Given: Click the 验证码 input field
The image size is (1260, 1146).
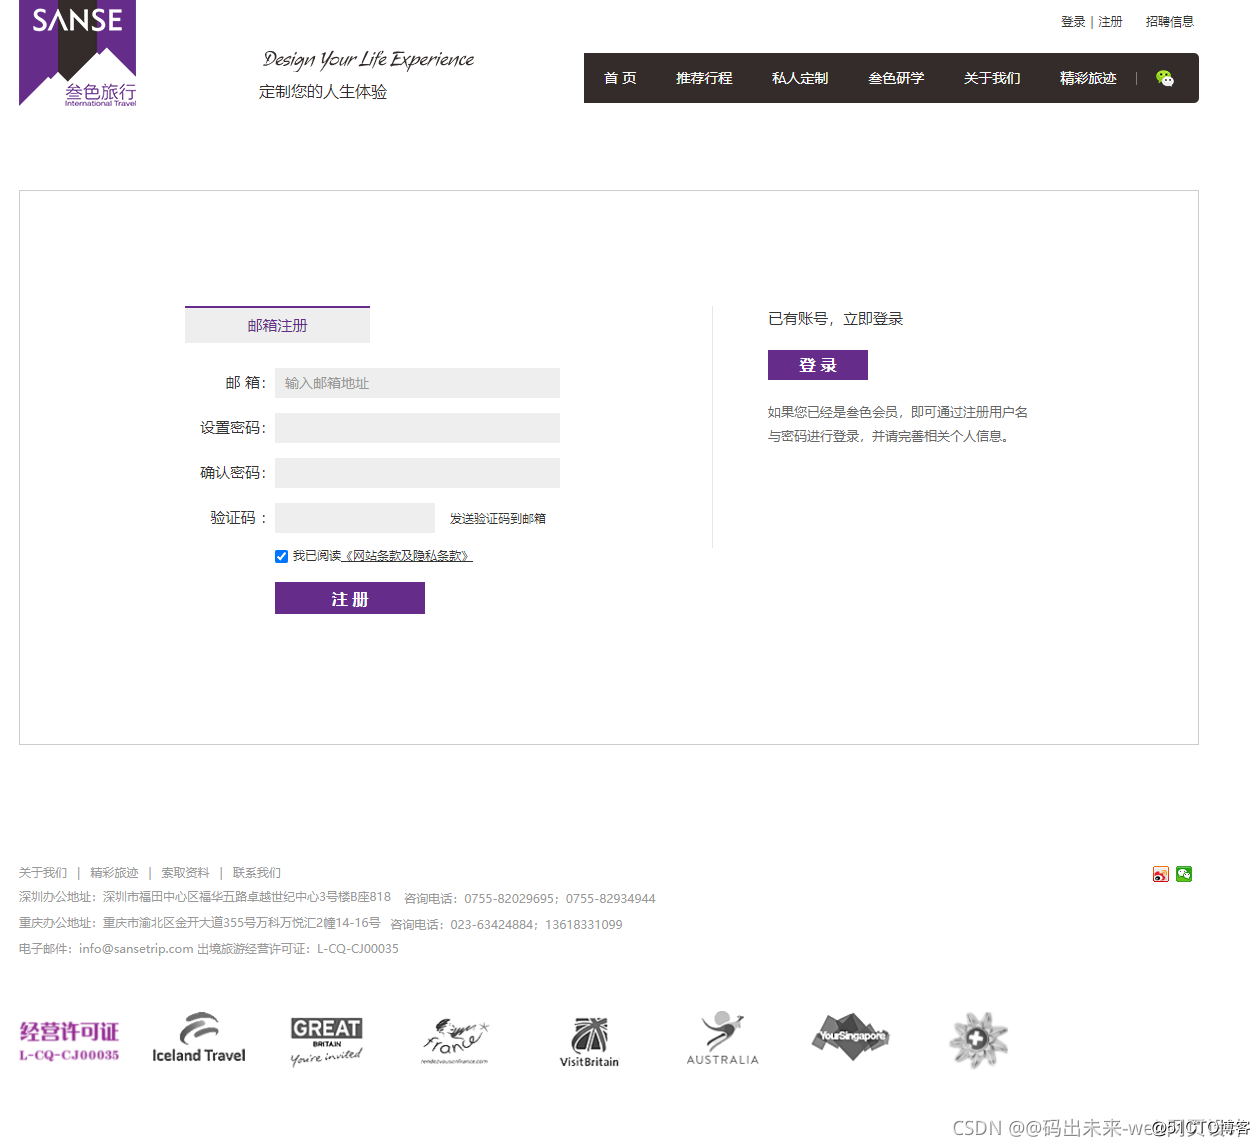Looking at the screenshot, I should point(355,518).
